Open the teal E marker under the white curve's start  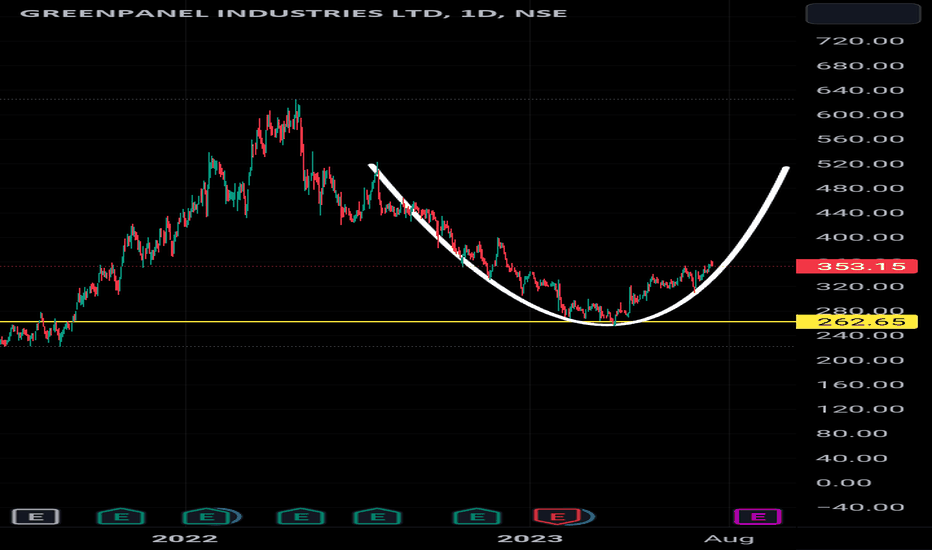point(377,516)
